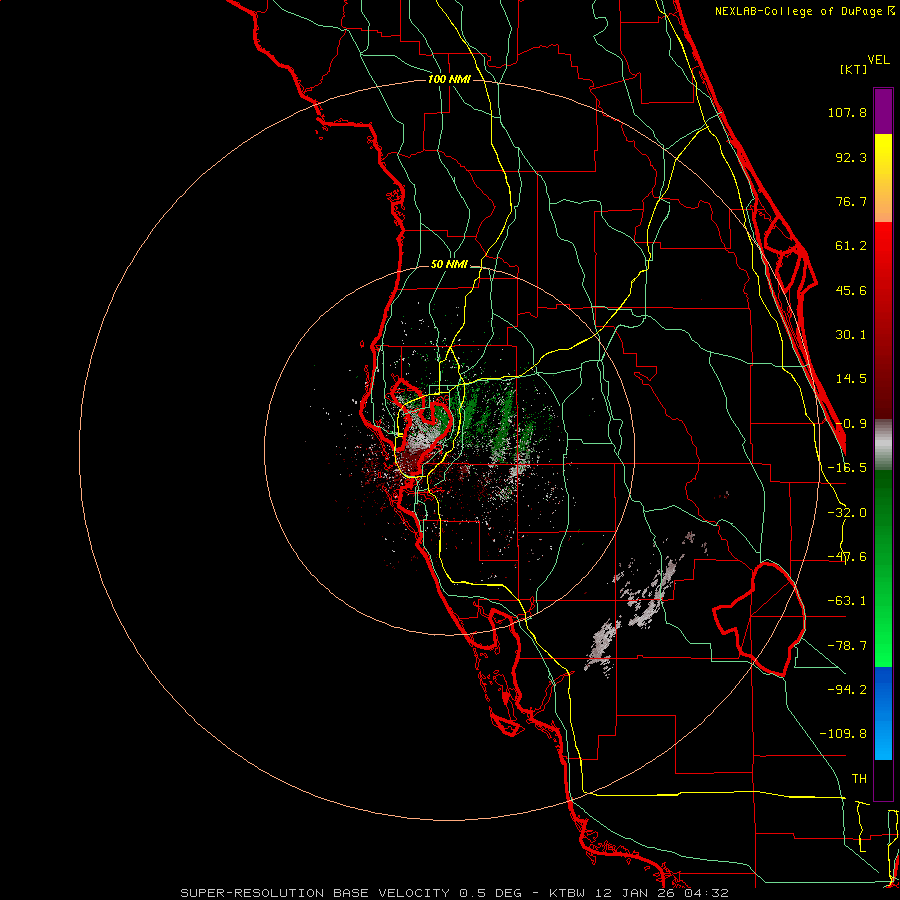Image resolution: width=900 pixels, height=900 pixels.
Task: Click the VEL legend title
Action: (x=878, y=60)
